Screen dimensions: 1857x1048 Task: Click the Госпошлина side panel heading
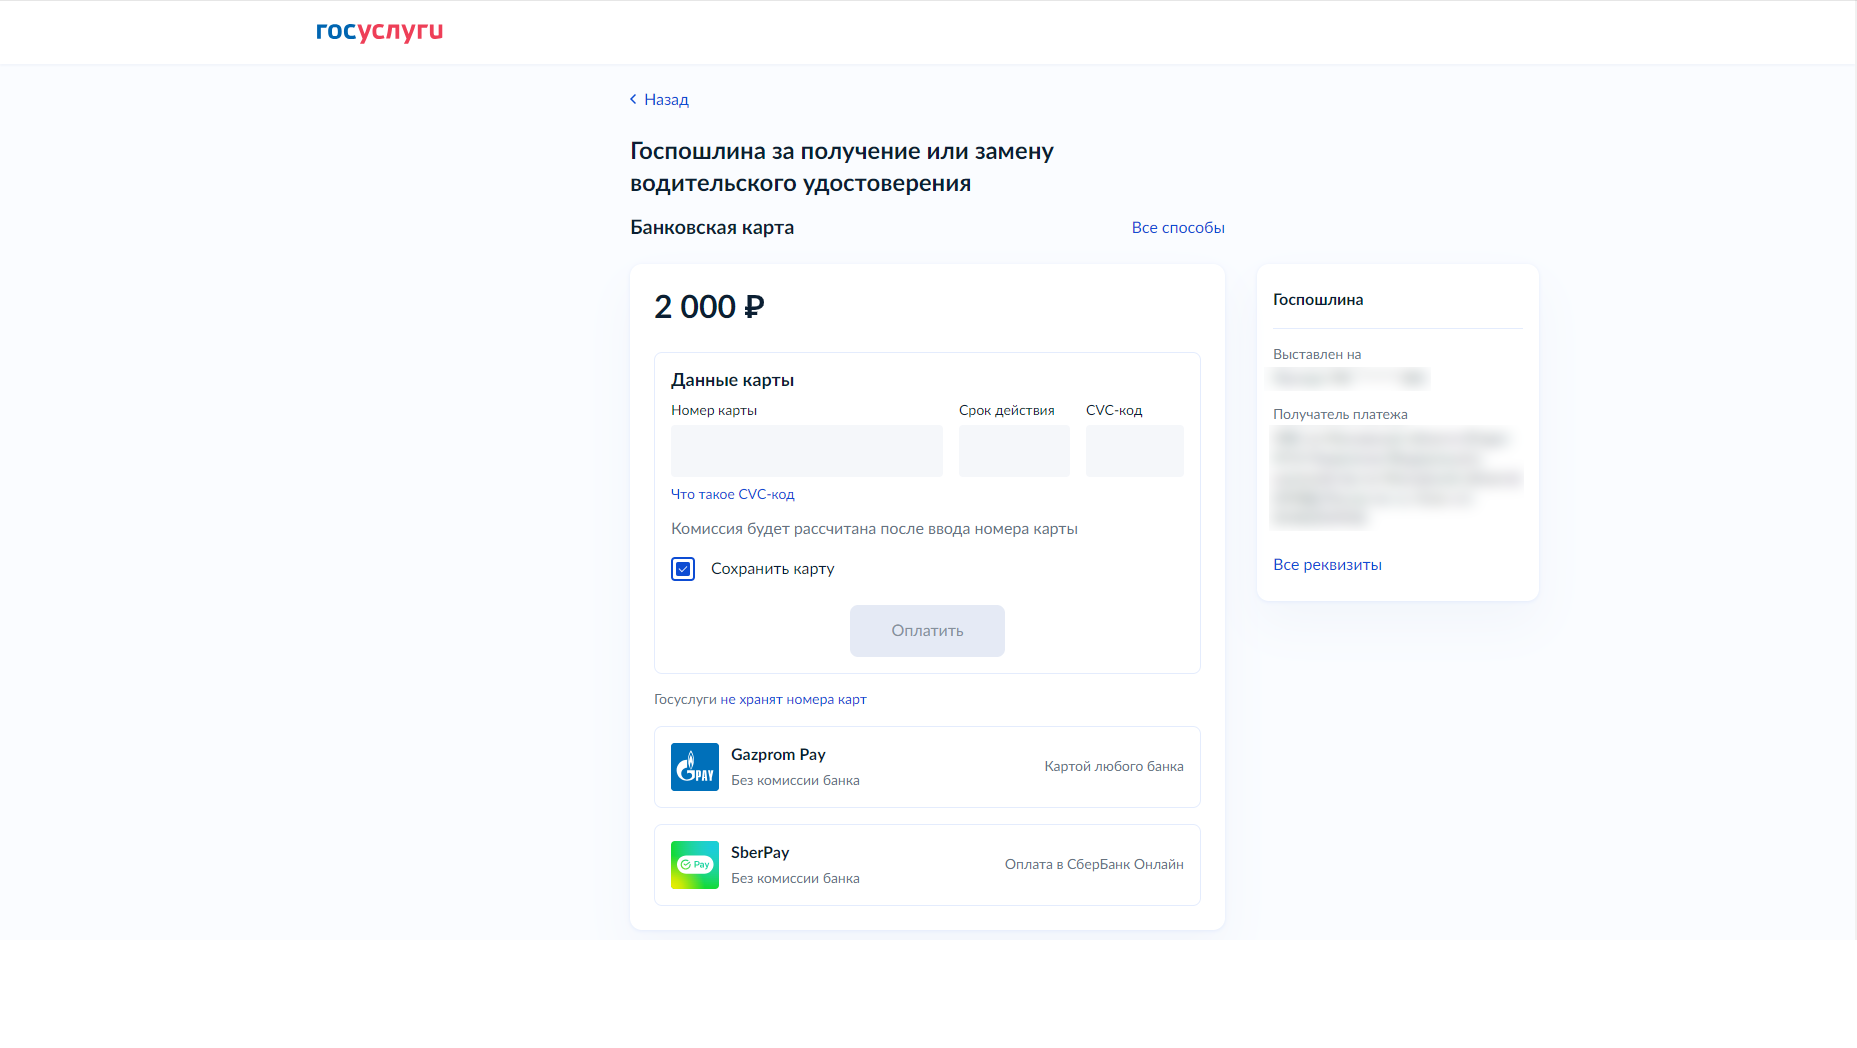tap(1318, 300)
